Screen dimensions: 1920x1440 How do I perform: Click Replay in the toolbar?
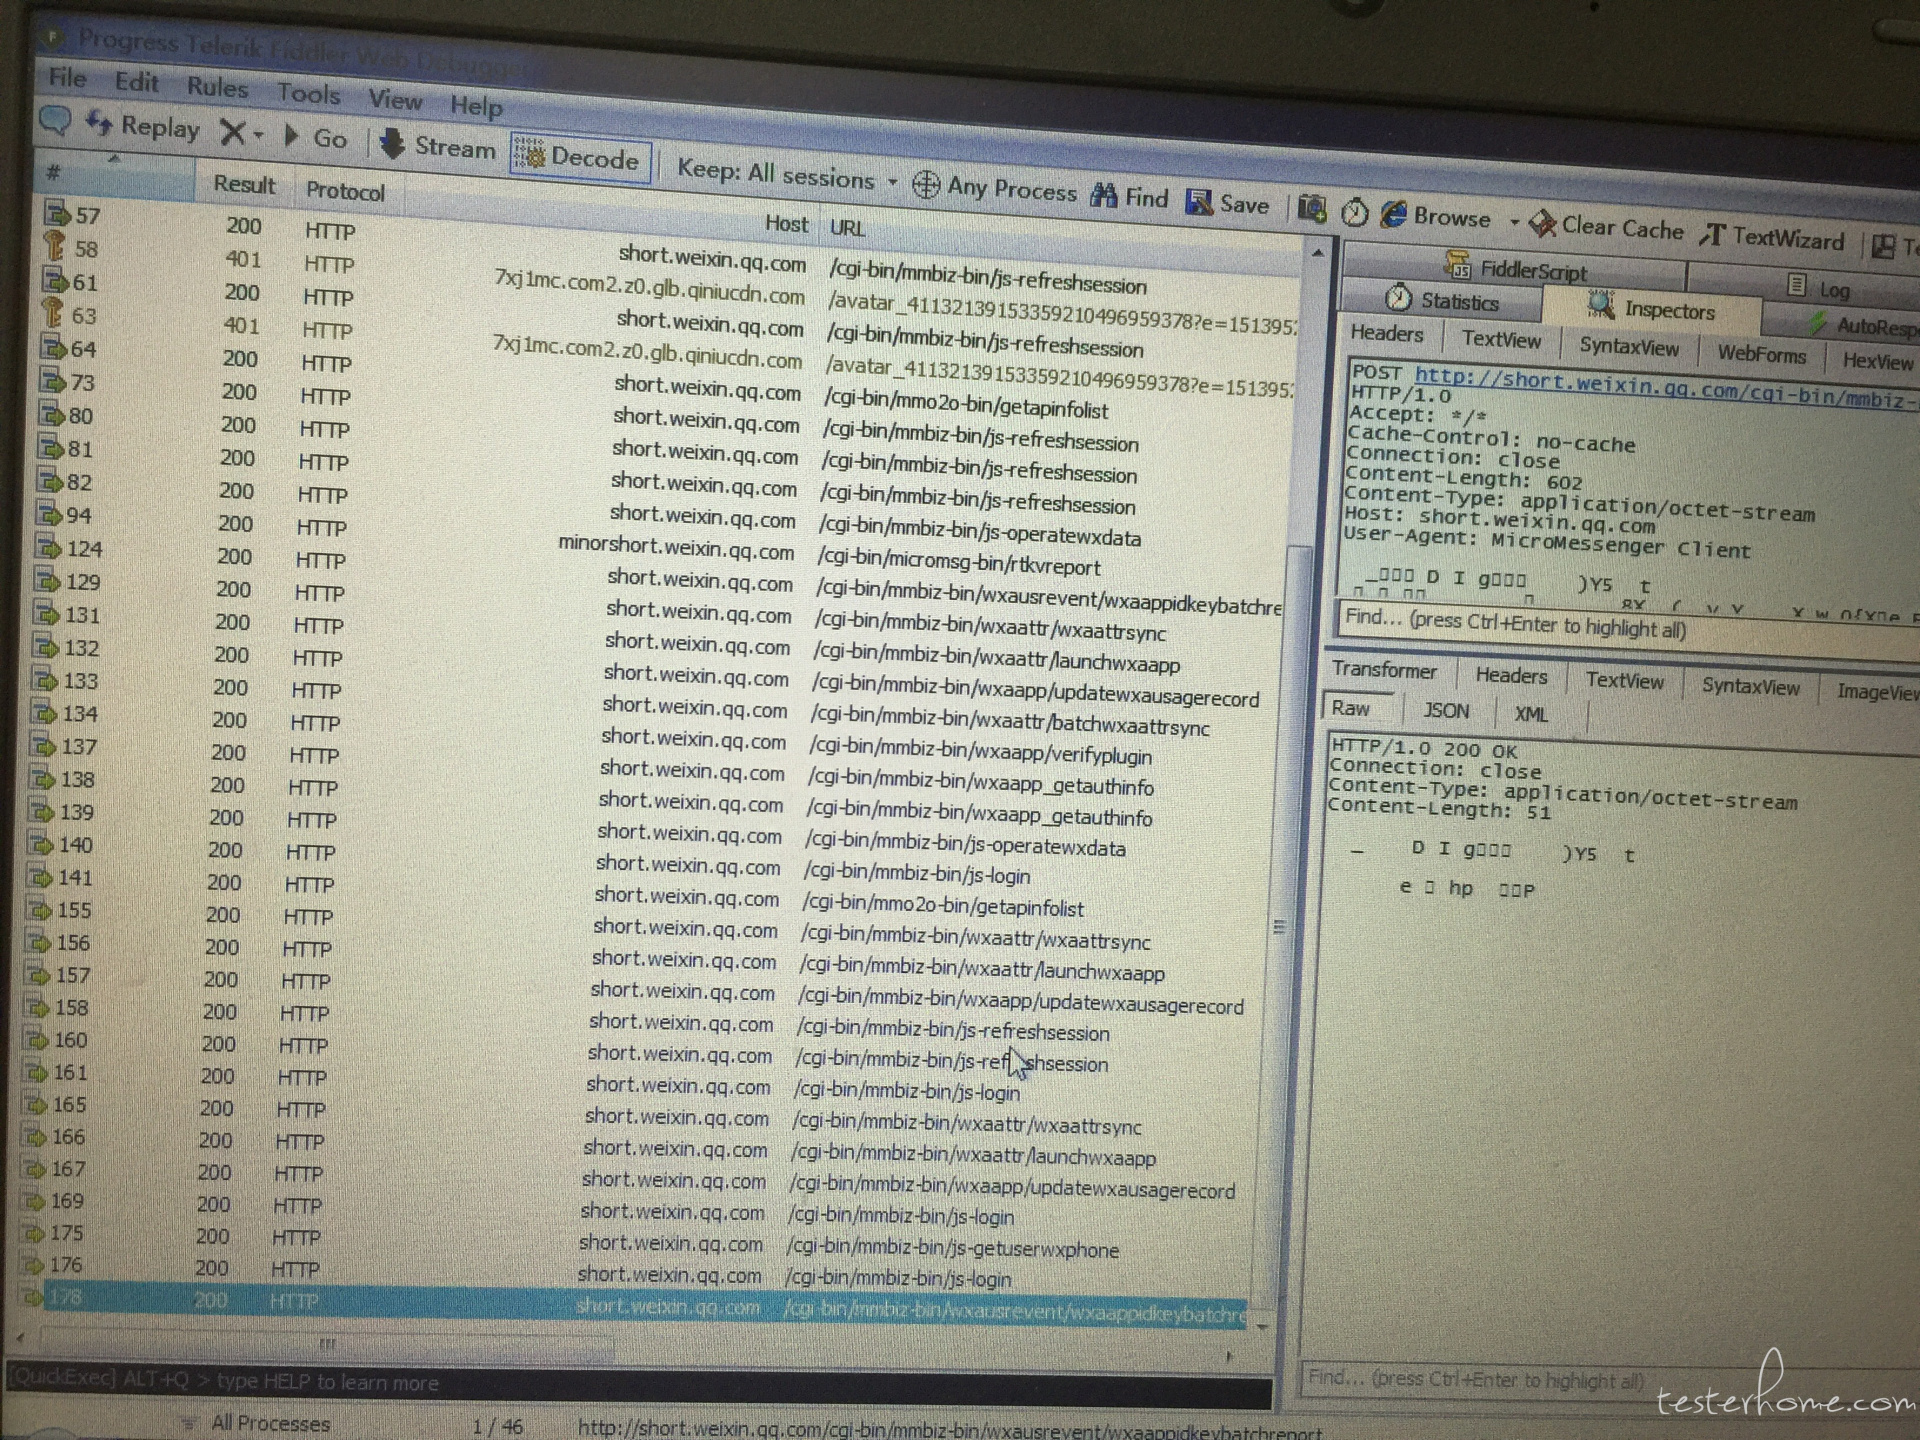143,126
